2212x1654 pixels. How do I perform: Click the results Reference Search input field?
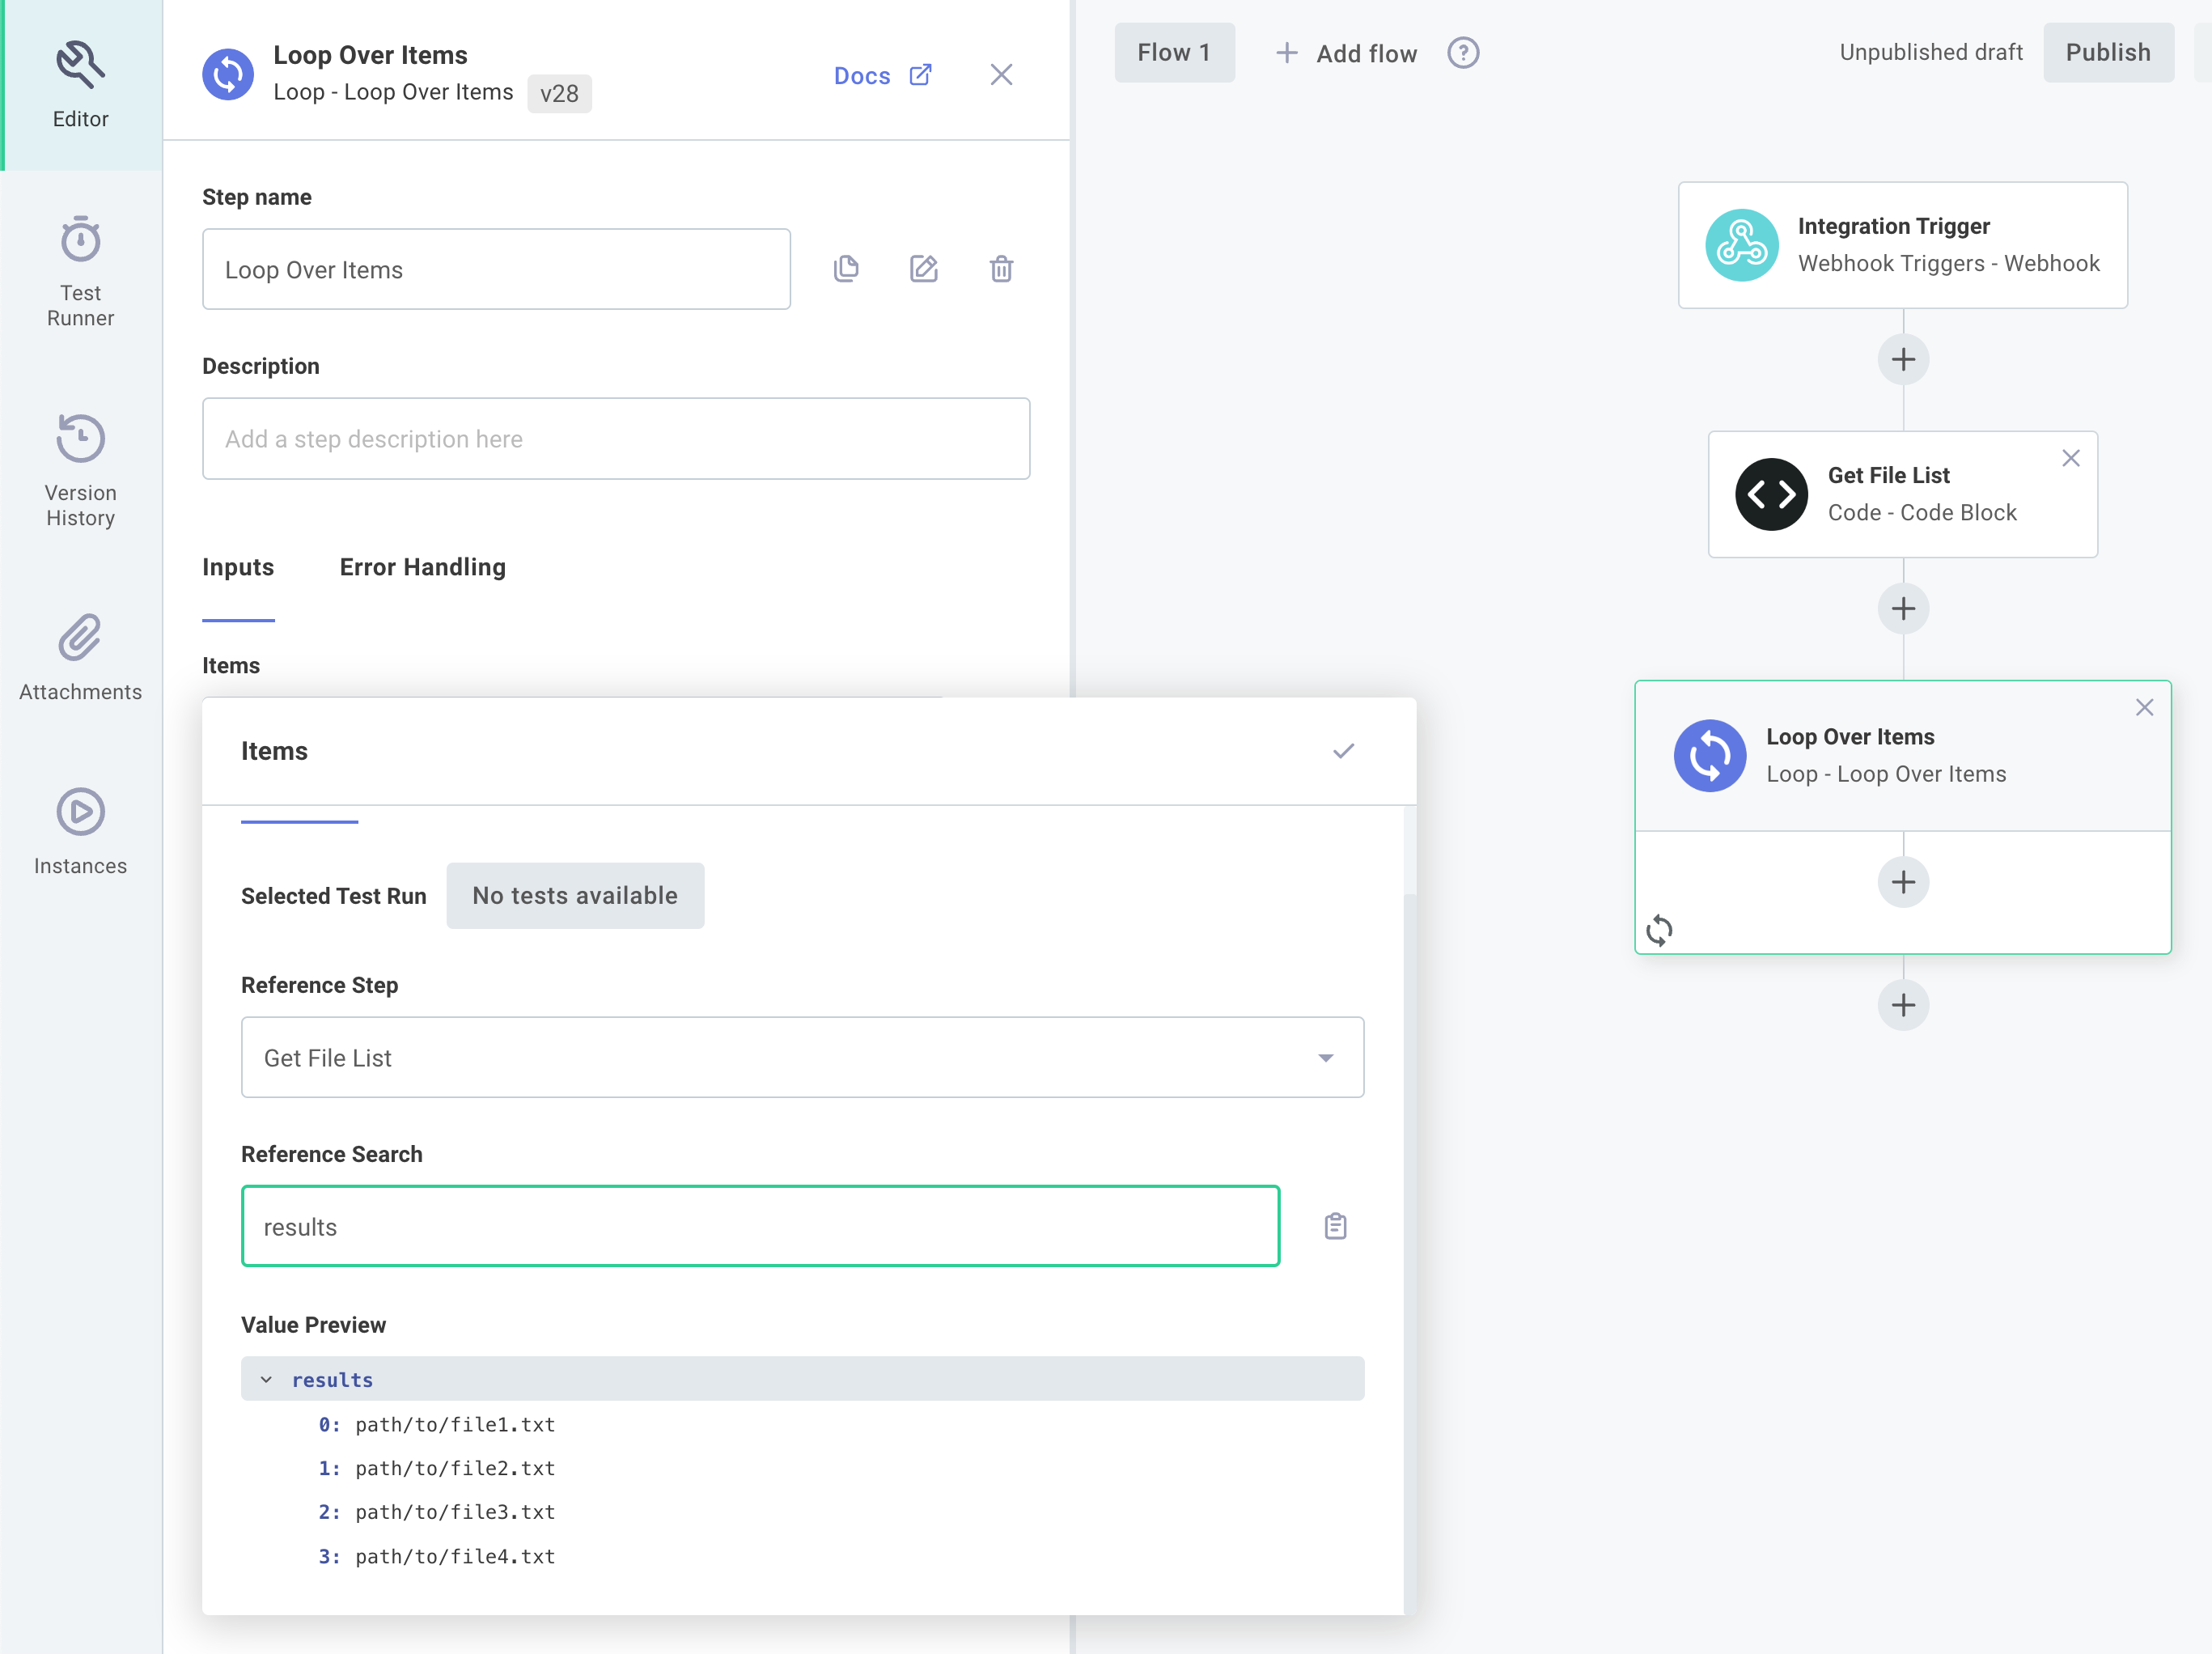[760, 1226]
